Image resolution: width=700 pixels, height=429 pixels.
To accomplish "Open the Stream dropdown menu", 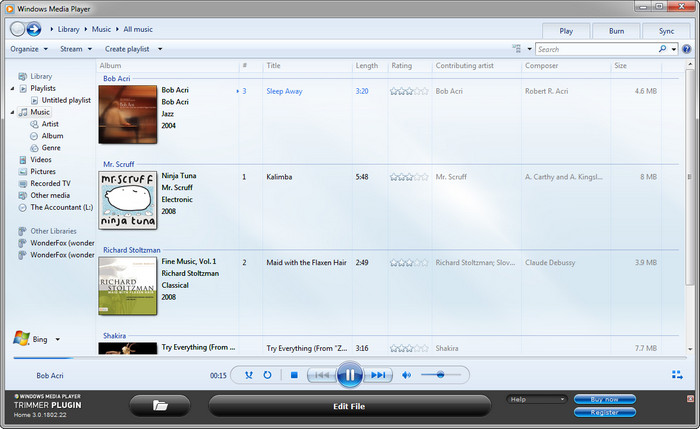I will pos(76,49).
